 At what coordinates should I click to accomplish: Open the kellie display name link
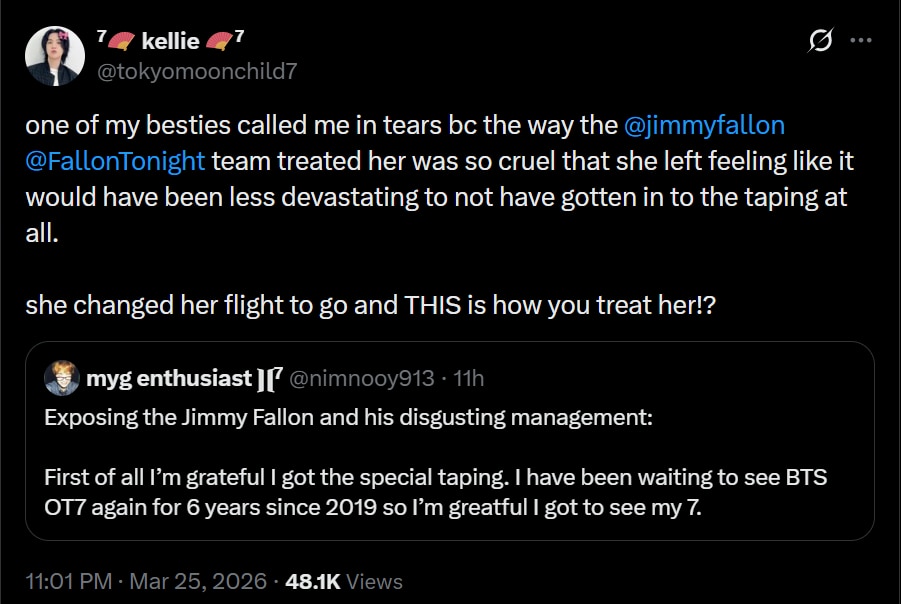(171, 41)
